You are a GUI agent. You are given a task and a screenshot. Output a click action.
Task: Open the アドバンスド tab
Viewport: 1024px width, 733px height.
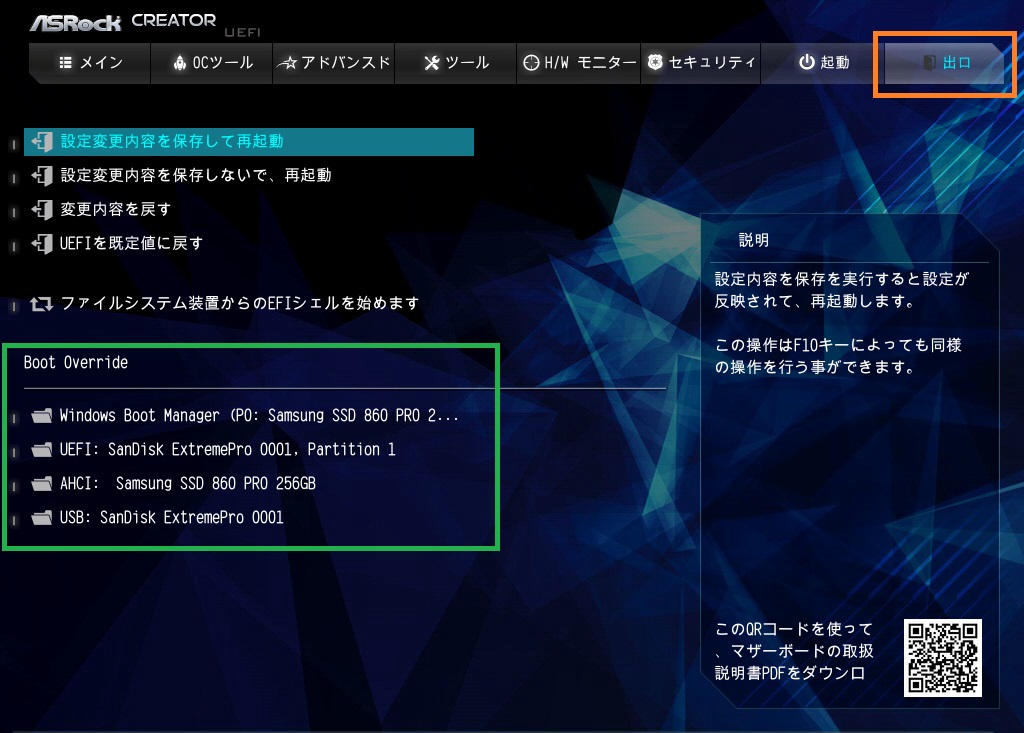click(x=334, y=63)
